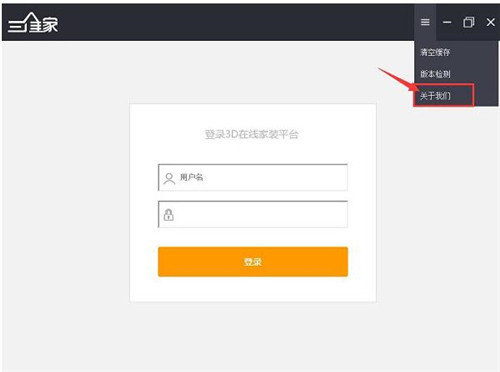Click the 三维家 logo
This screenshot has height=372, width=500.
[33, 23]
